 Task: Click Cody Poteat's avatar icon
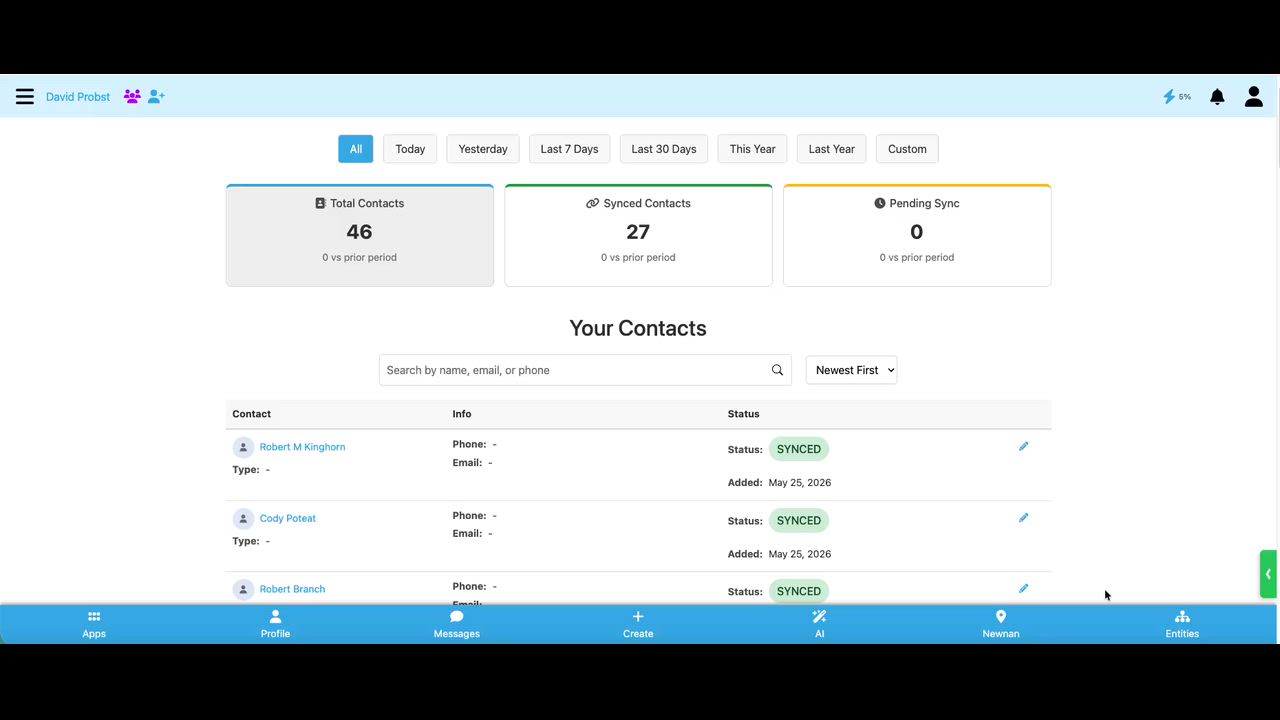click(242, 518)
